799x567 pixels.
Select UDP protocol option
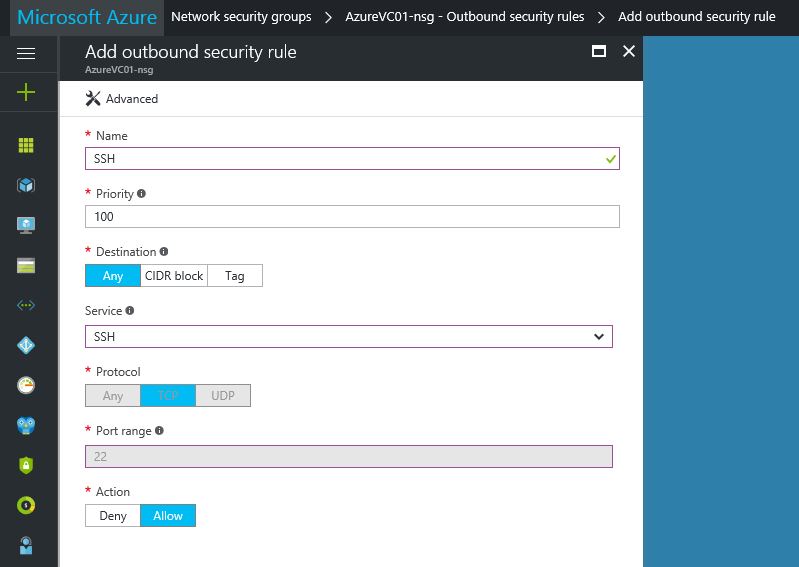(x=223, y=396)
